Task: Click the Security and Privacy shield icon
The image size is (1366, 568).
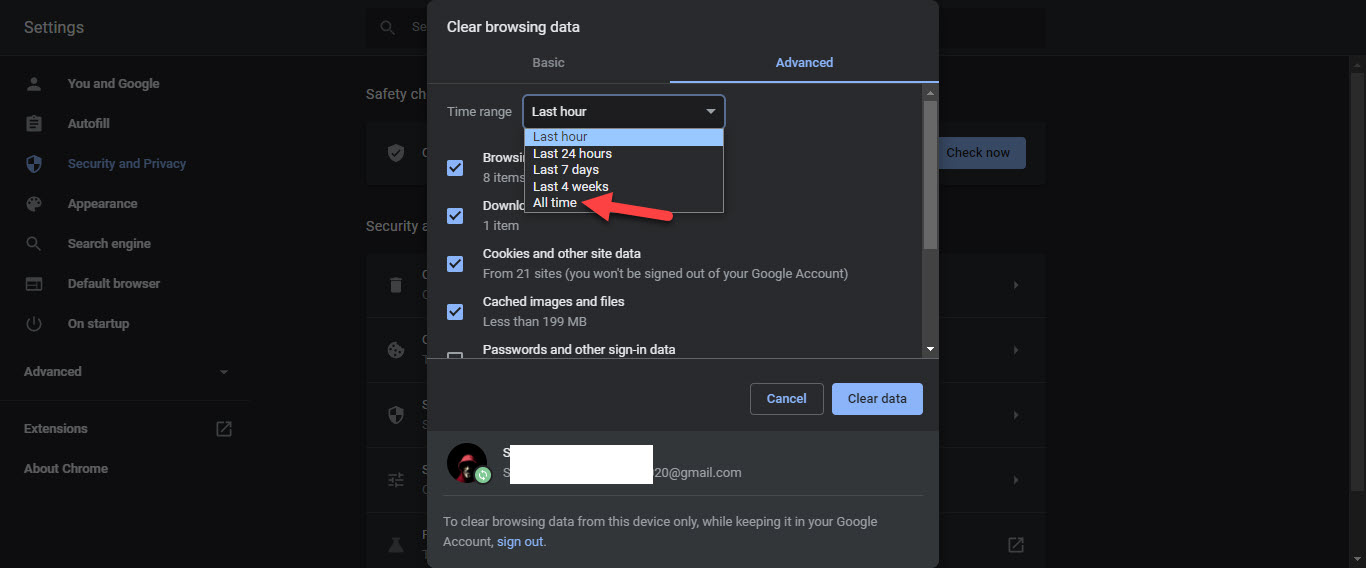Action: [x=34, y=164]
